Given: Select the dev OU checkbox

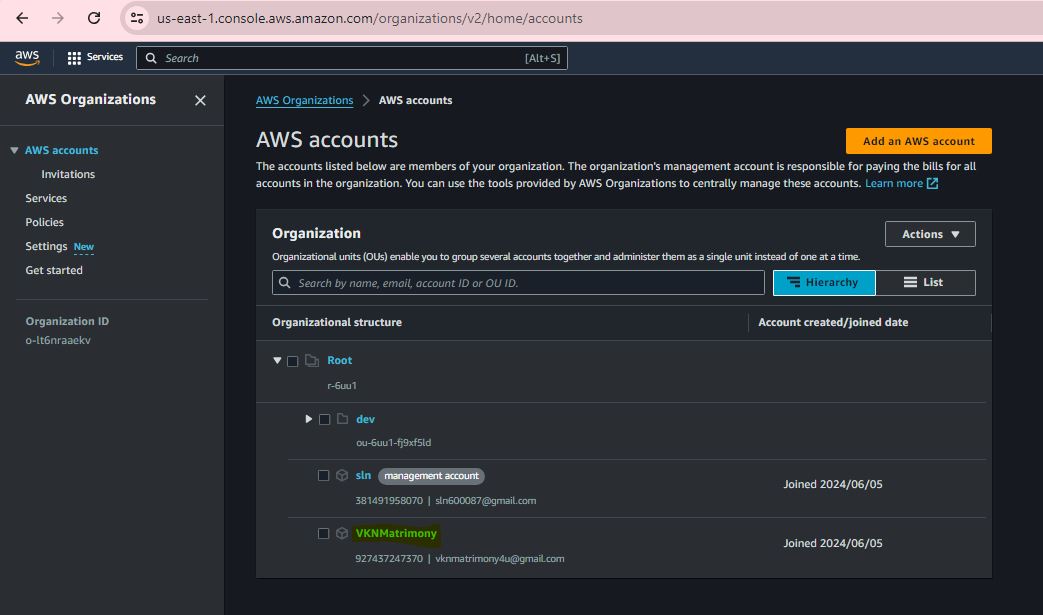Looking at the screenshot, I should (324, 419).
